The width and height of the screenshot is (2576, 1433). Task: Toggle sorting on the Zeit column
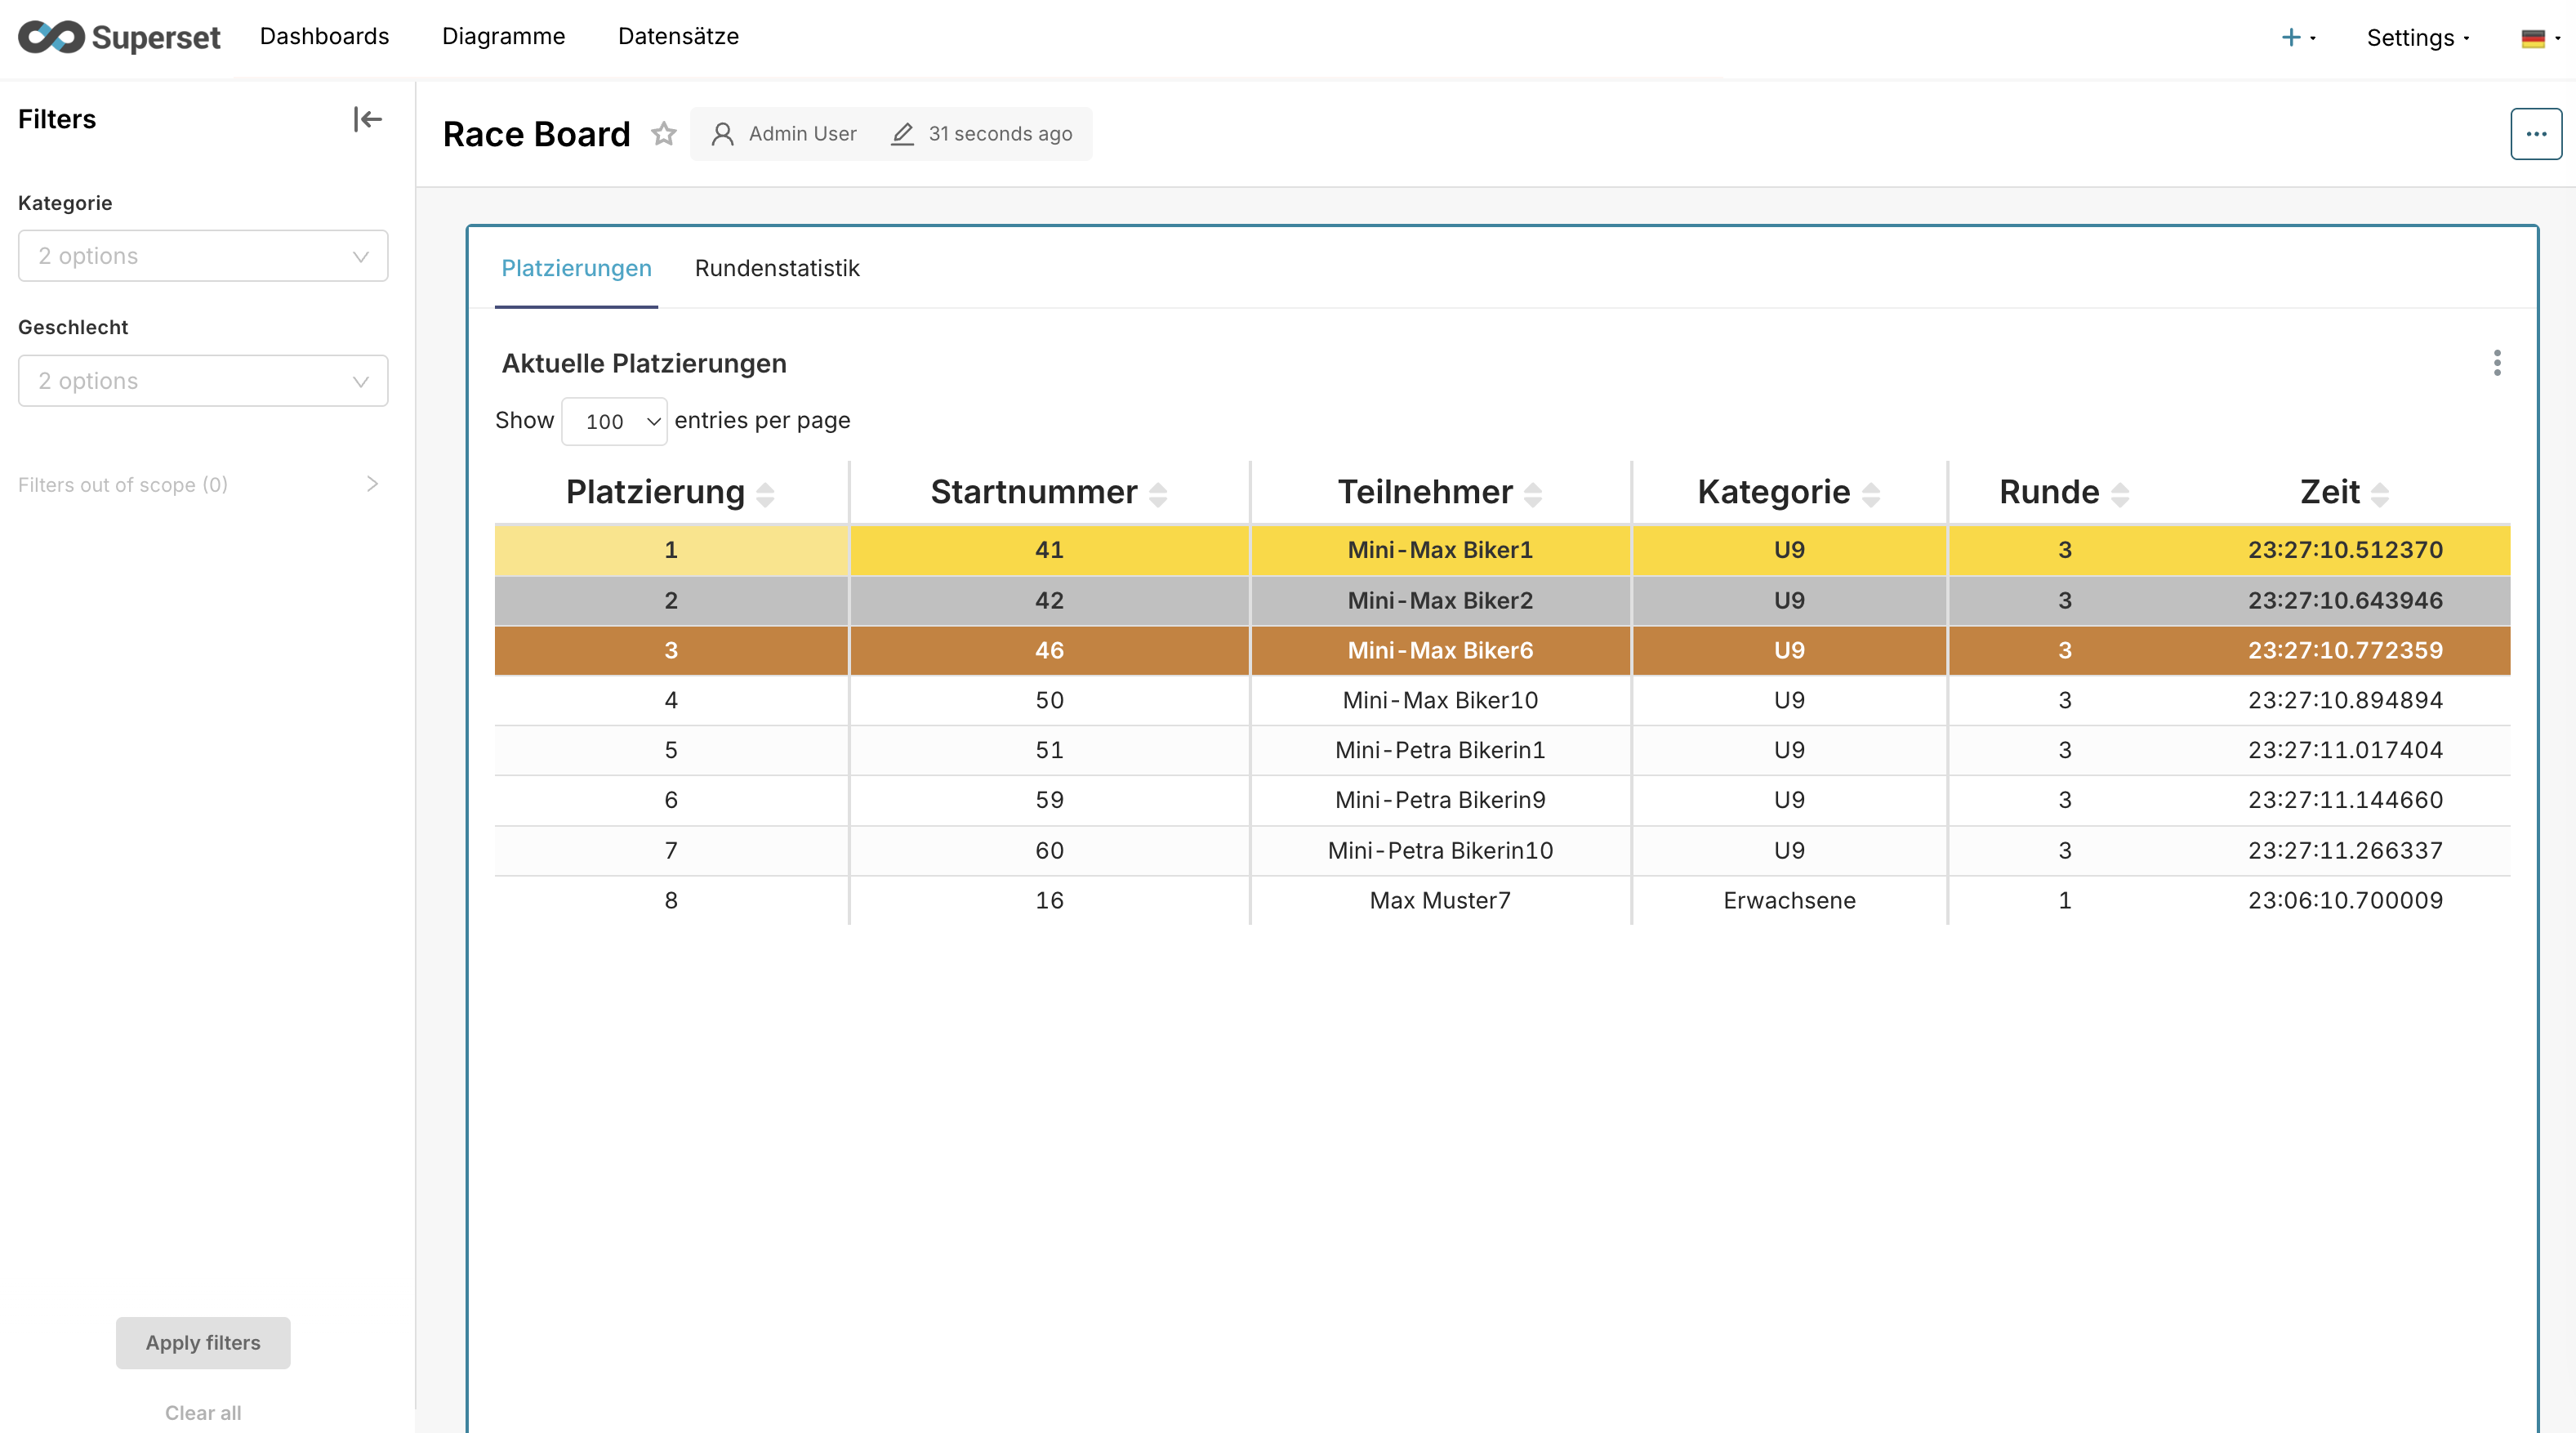pyautogui.click(x=2381, y=493)
